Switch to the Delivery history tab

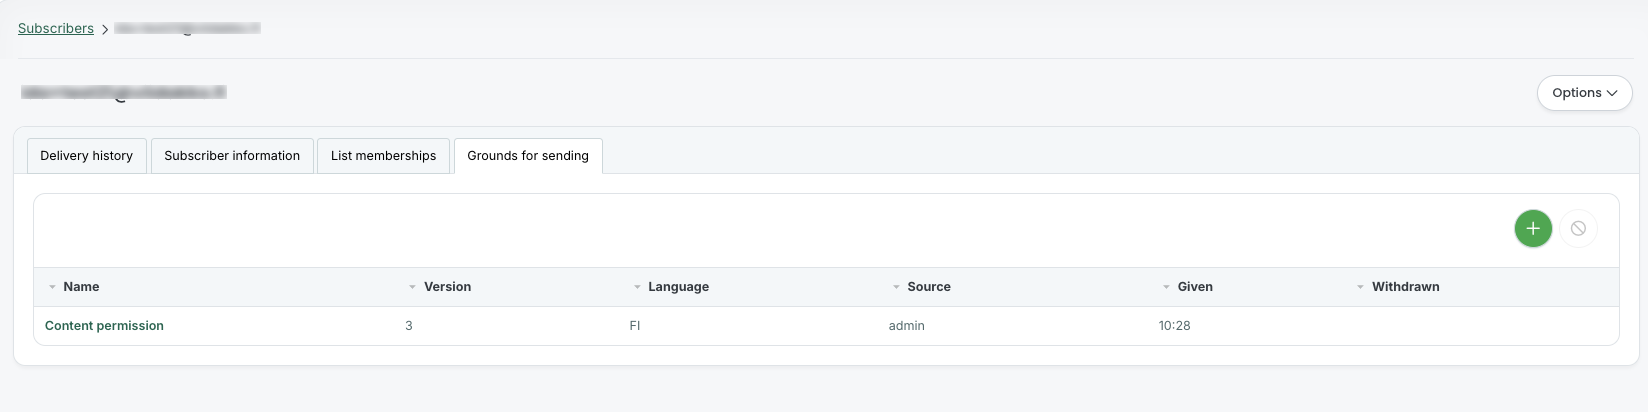click(x=86, y=156)
